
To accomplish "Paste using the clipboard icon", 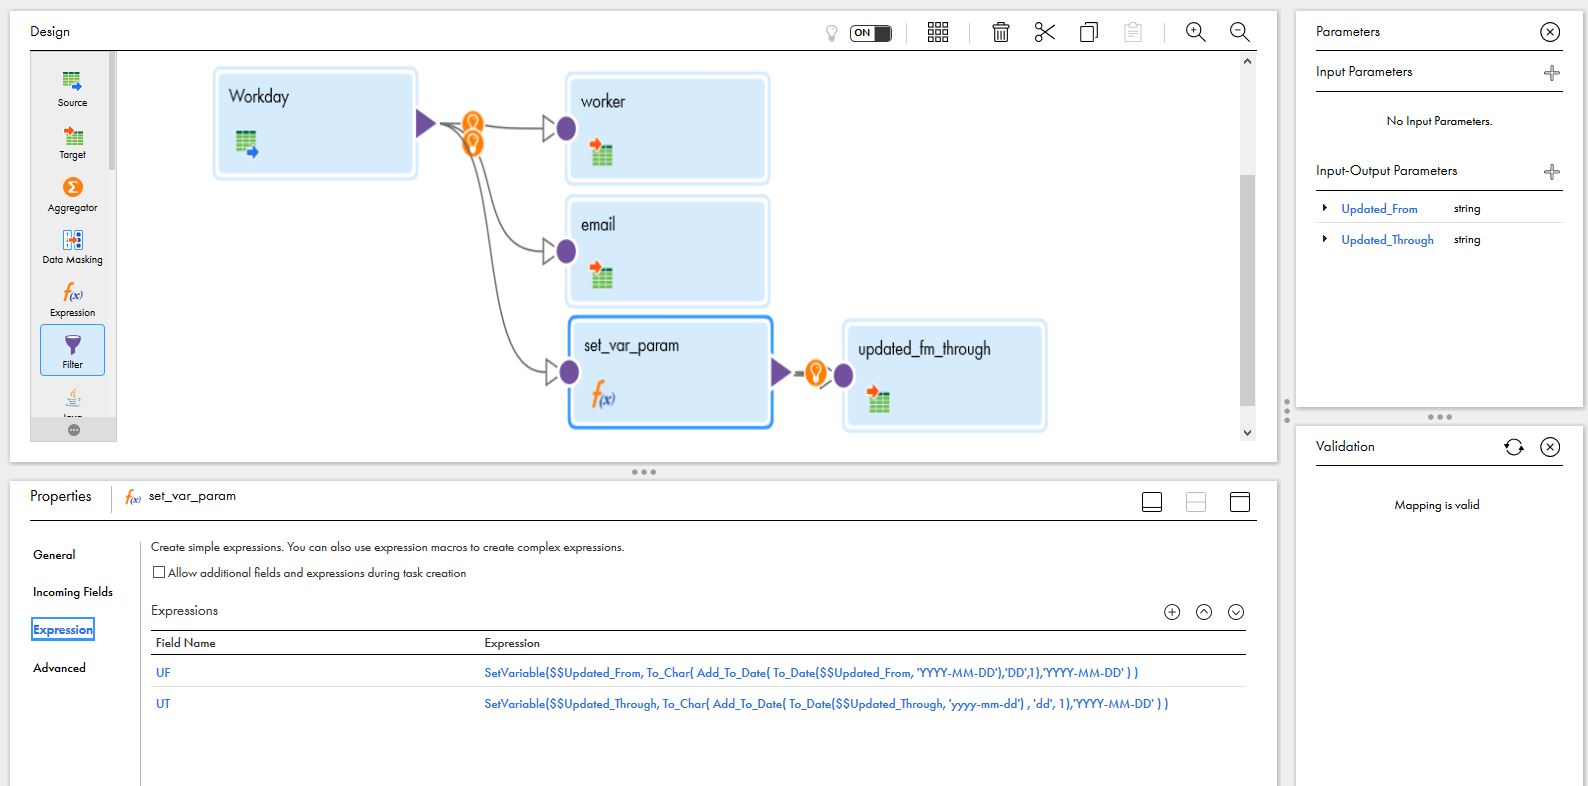I will [x=1133, y=32].
